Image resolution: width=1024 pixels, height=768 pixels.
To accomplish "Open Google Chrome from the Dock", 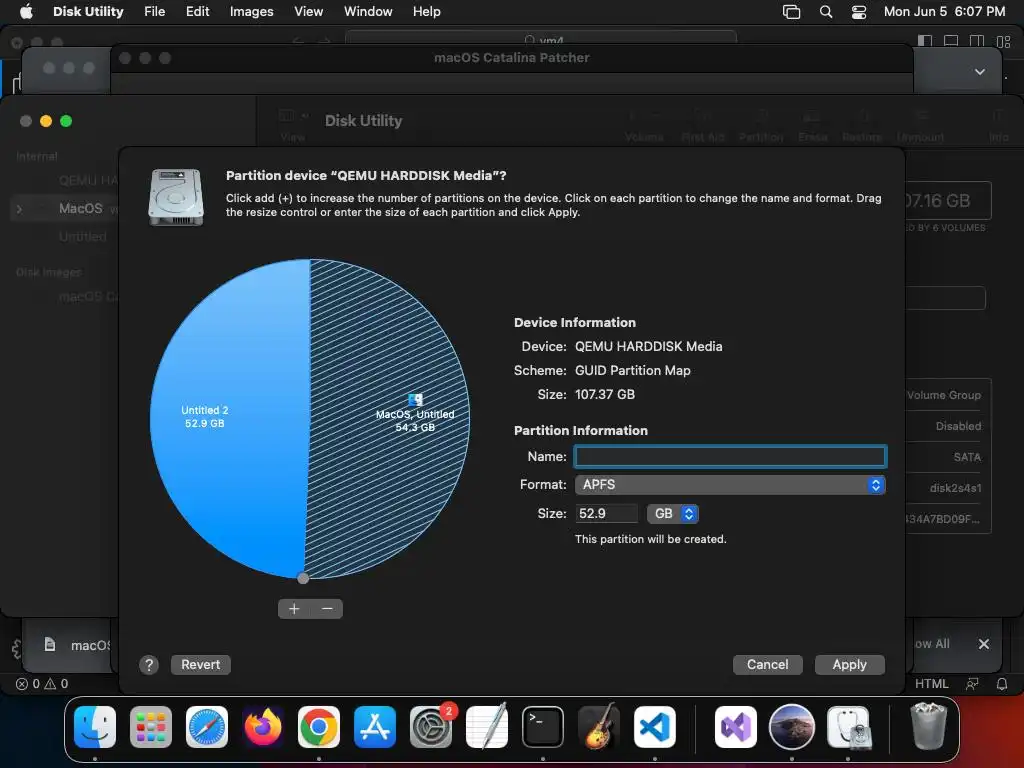I will coord(319,727).
